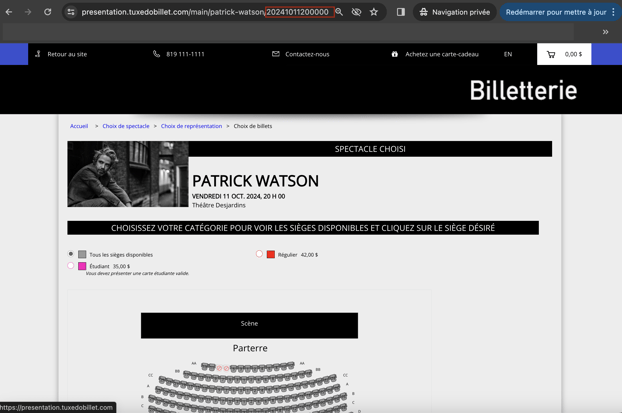
Task: Click the Scène stage block
Action: 249,325
